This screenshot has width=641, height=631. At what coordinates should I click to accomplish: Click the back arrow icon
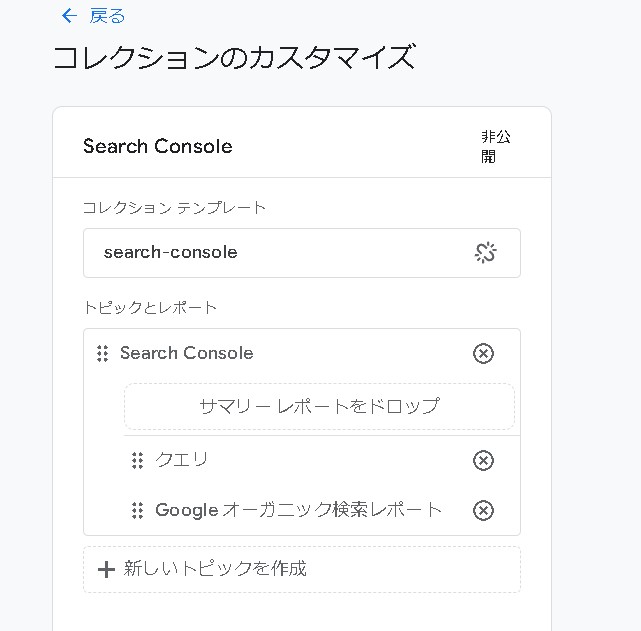[68, 16]
